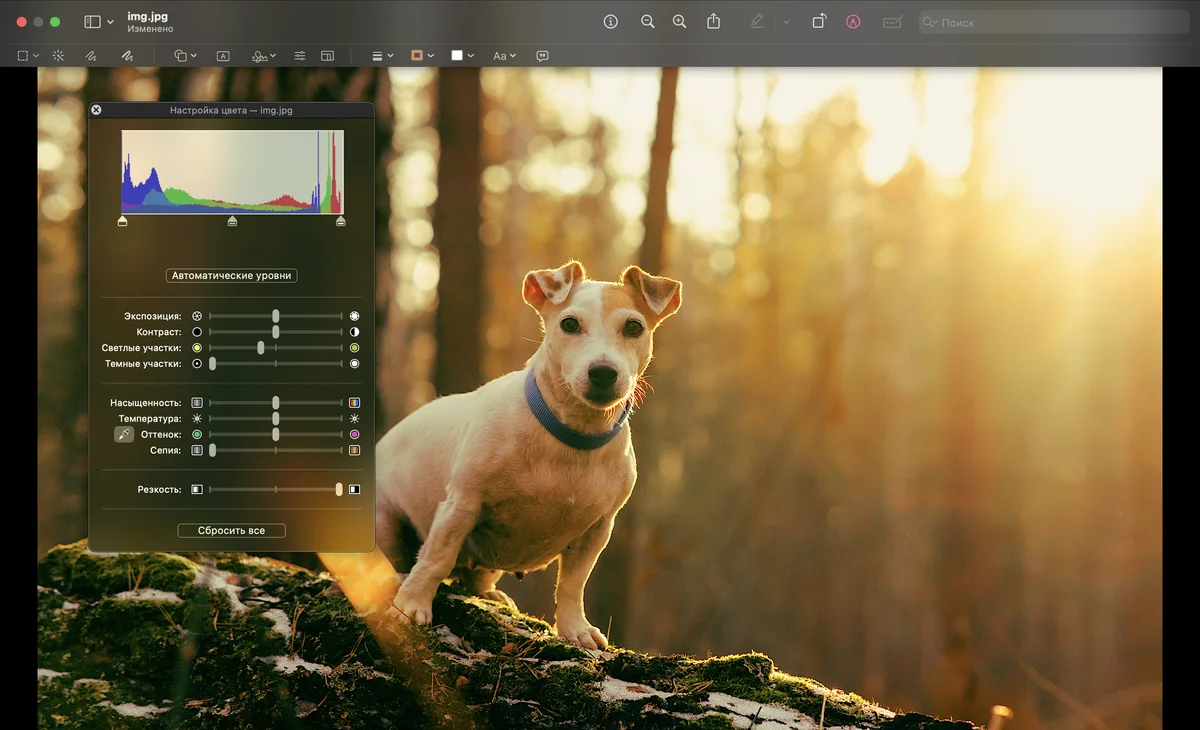Open the Adjust Color sliders tool
The width and height of the screenshot is (1200, 730).
(x=299, y=56)
